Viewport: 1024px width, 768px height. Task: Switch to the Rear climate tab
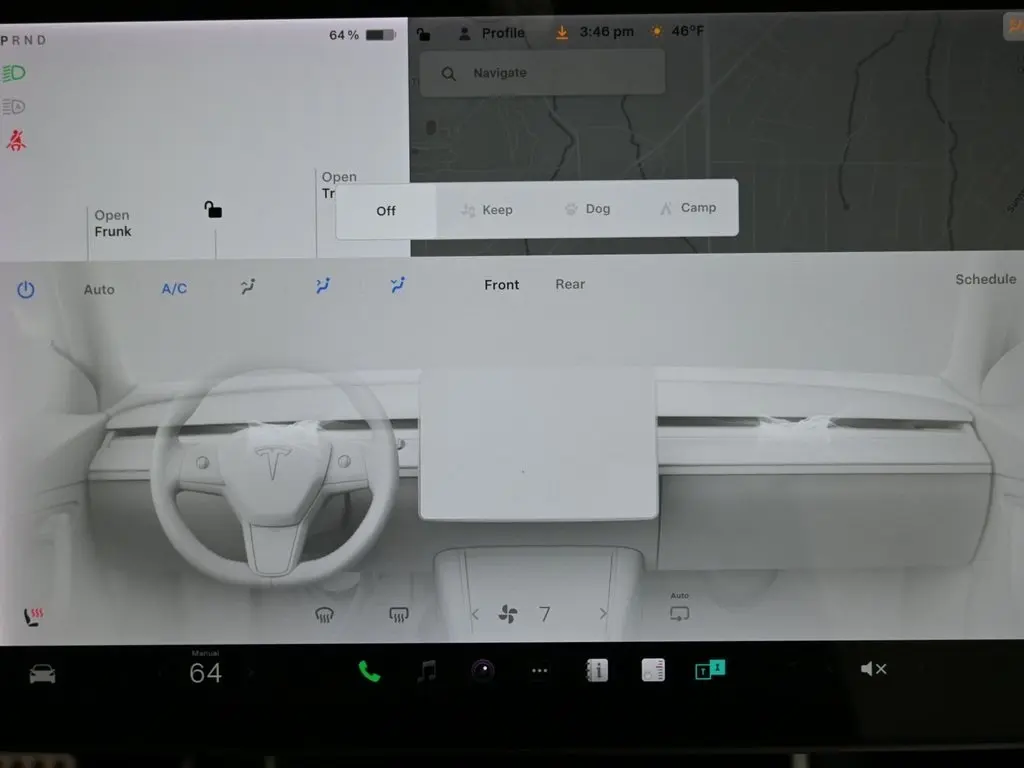click(x=570, y=285)
